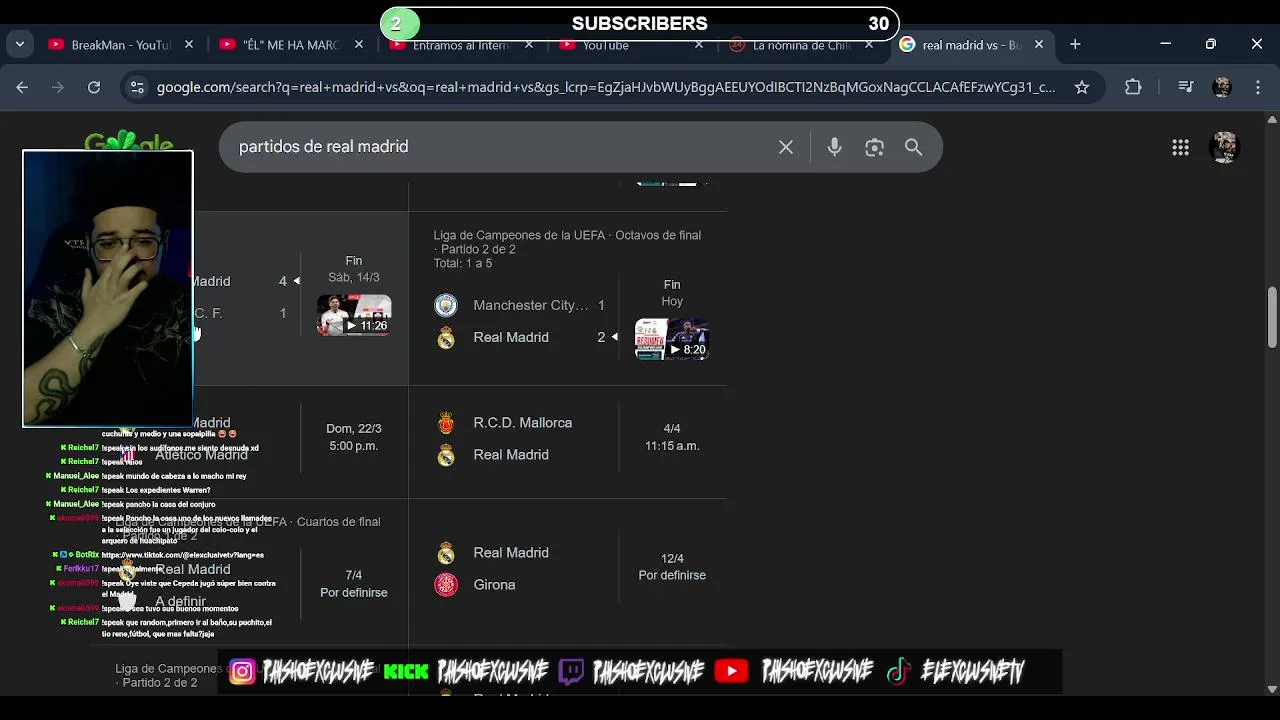Close the La nómina de Chile tab
The width and height of the screenshot is (1280, 720).
[869, 45]
